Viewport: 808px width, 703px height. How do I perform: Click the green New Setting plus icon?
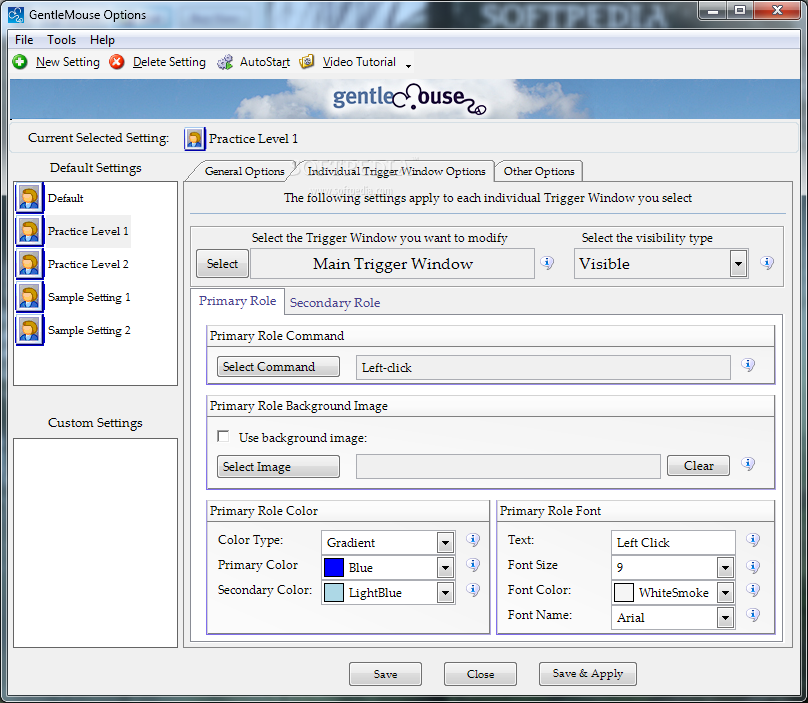point(20,62)
